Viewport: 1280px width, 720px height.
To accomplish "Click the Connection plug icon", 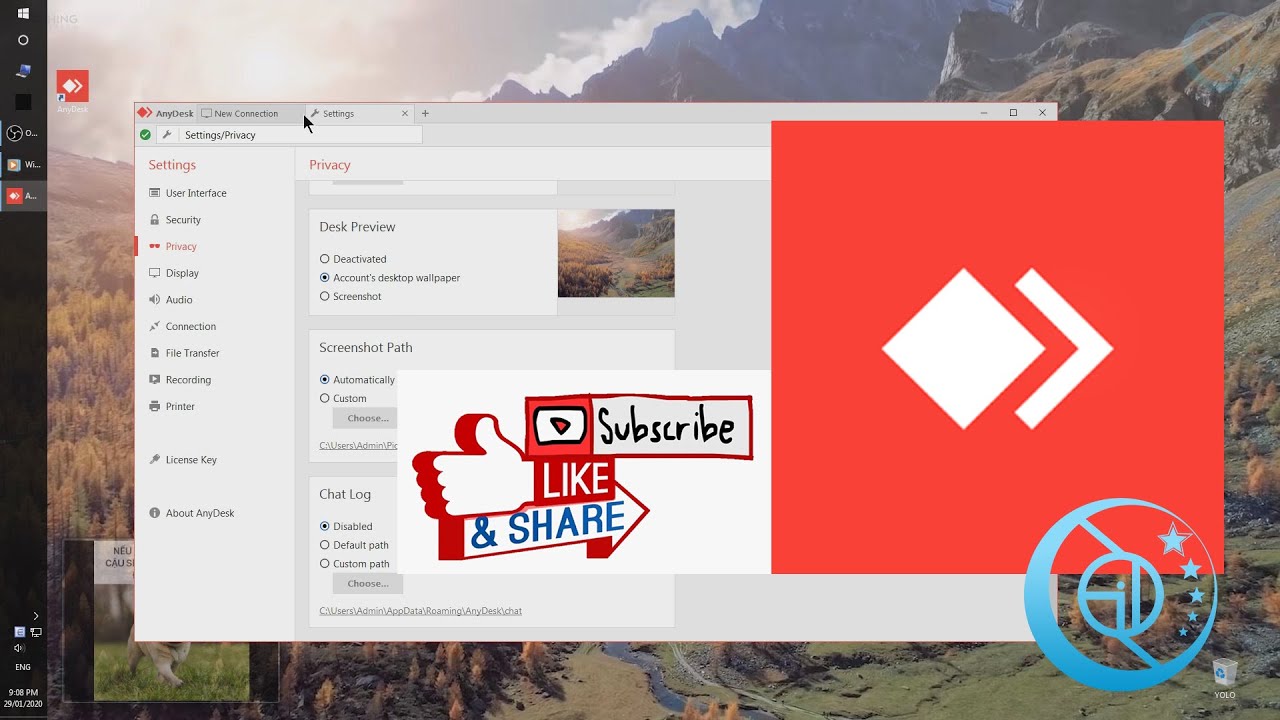I will tap(155, 326).
